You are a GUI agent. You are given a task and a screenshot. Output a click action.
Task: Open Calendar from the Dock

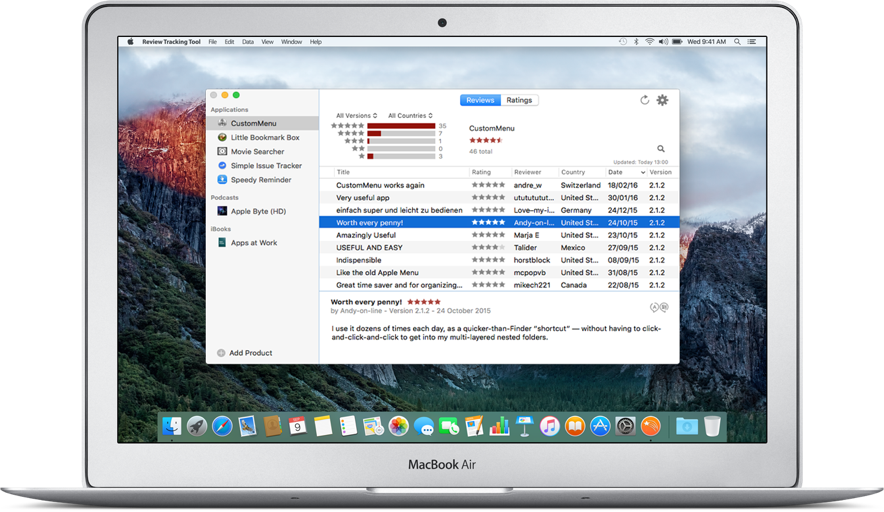point(298,426)
